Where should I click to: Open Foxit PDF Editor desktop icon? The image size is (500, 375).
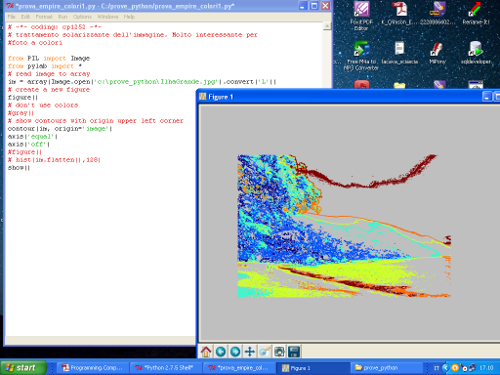(x=361, y=16)
